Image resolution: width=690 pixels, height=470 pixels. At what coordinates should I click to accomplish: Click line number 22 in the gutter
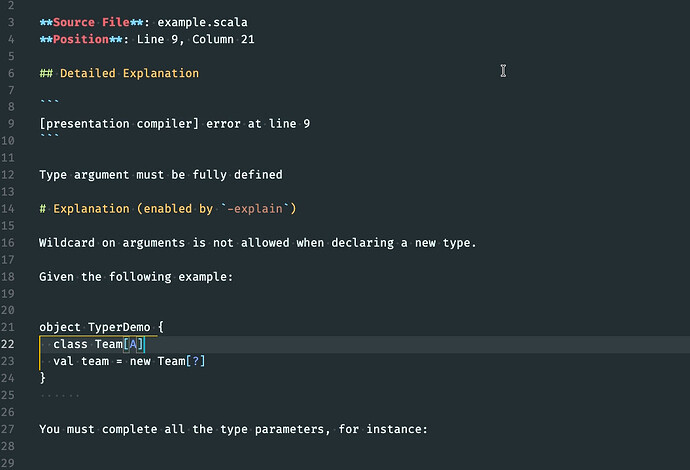point(10,344)
